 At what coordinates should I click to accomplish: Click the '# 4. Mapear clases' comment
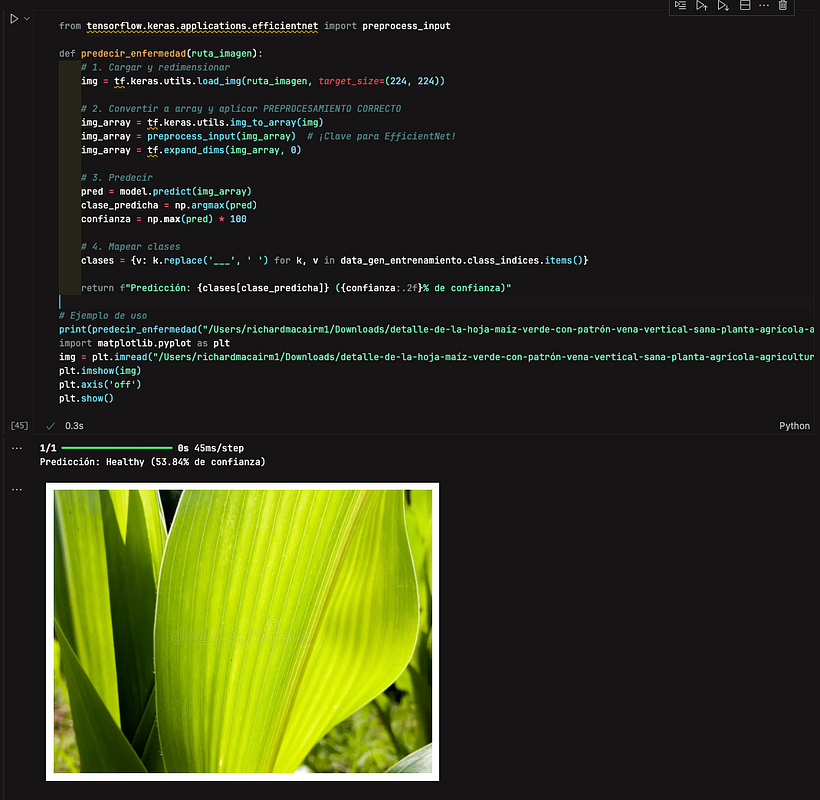click(x=130, y=247)
